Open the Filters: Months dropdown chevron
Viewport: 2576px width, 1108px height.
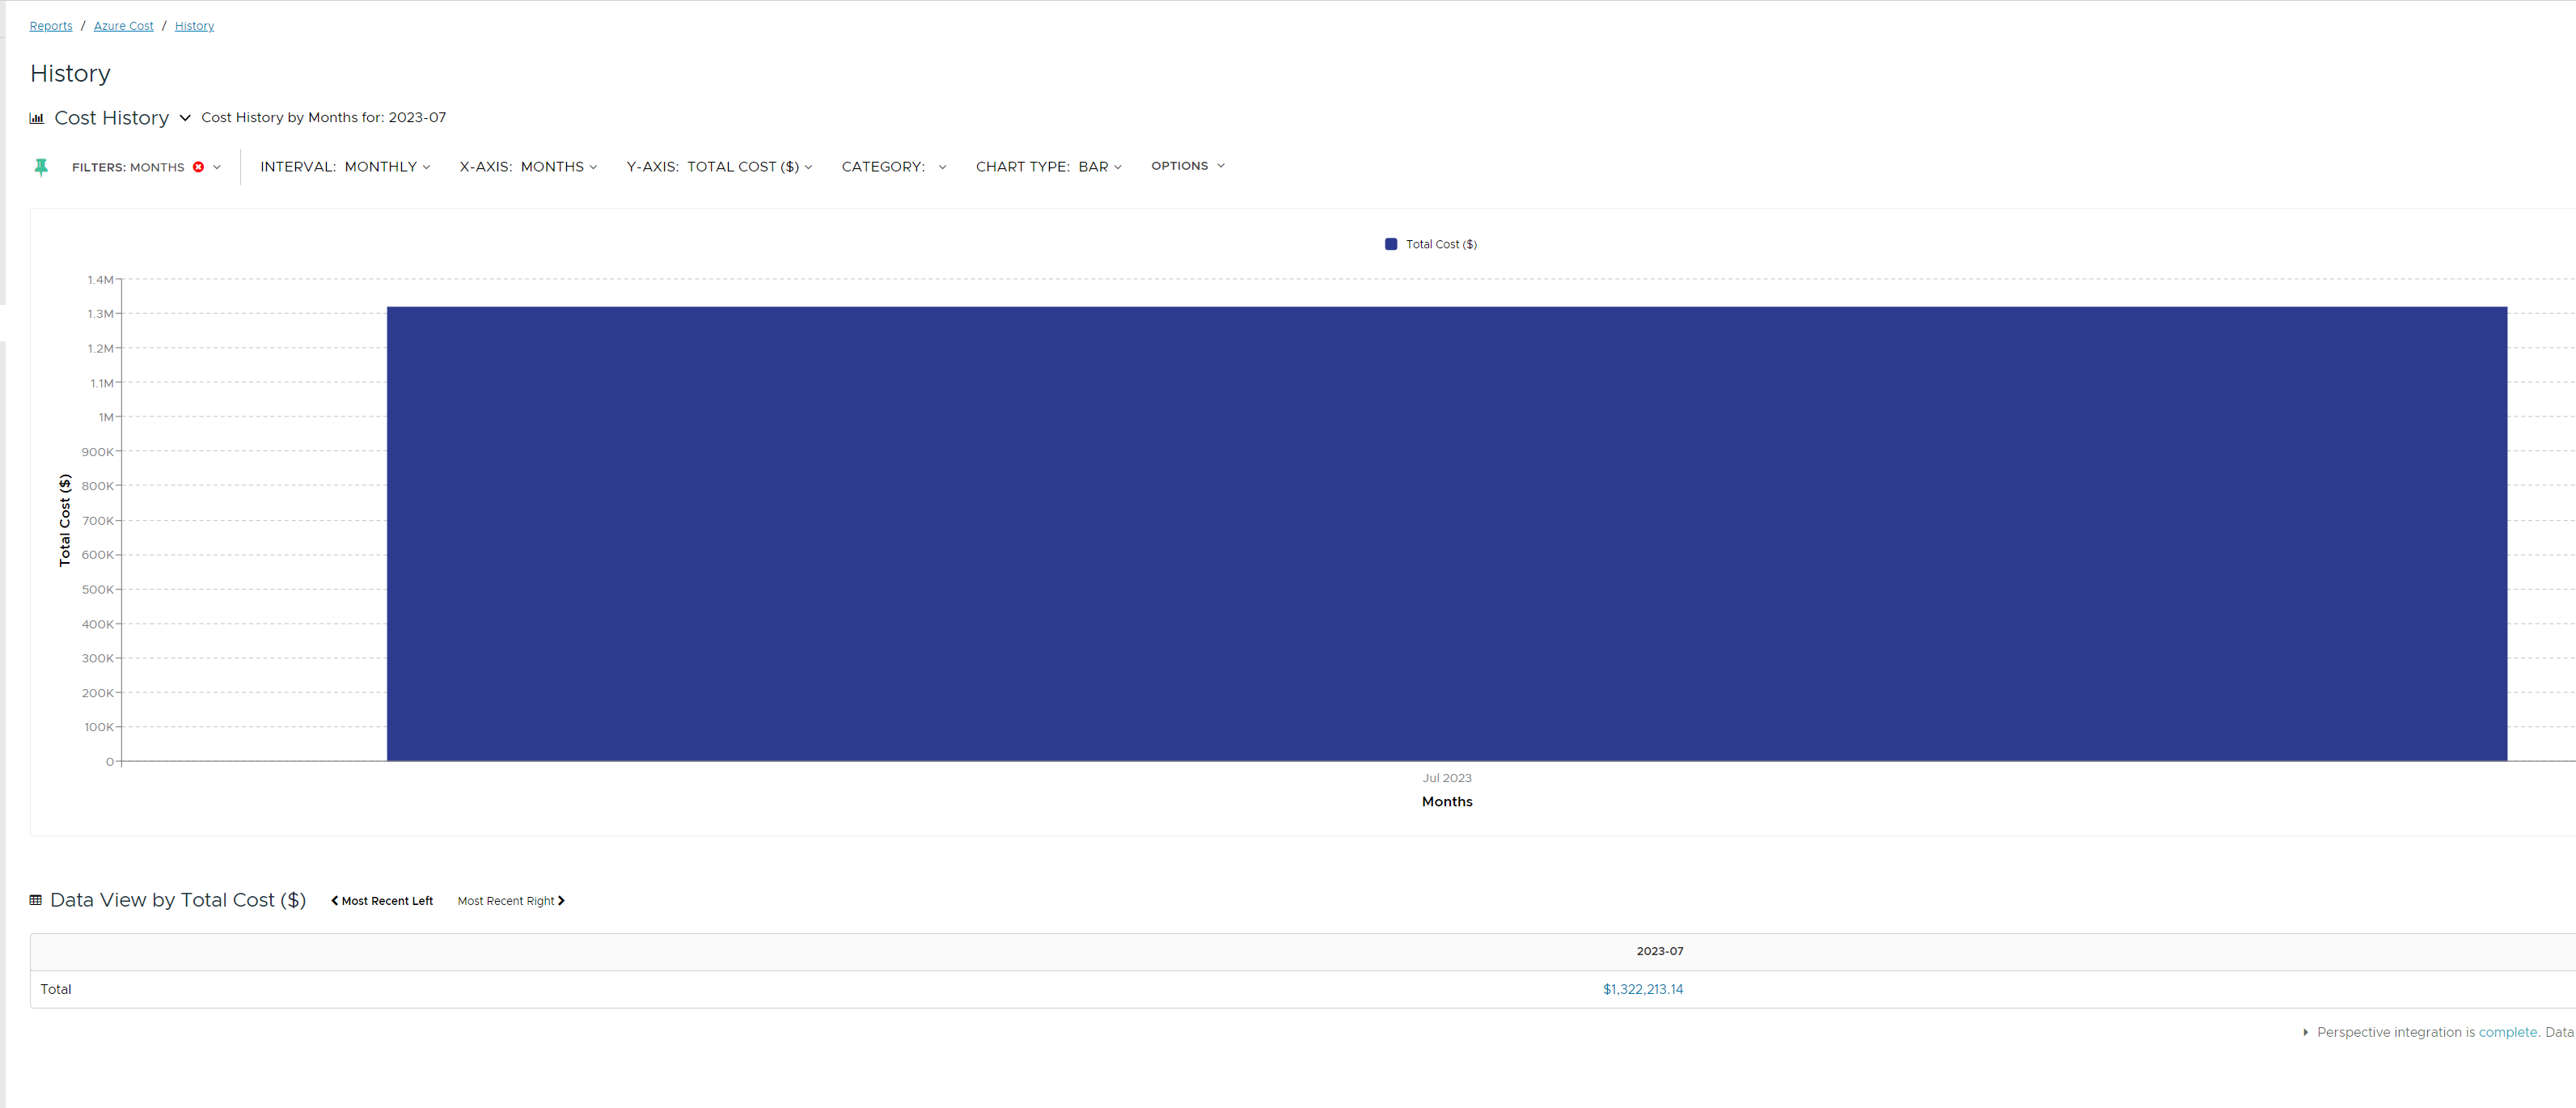(217, 167)
